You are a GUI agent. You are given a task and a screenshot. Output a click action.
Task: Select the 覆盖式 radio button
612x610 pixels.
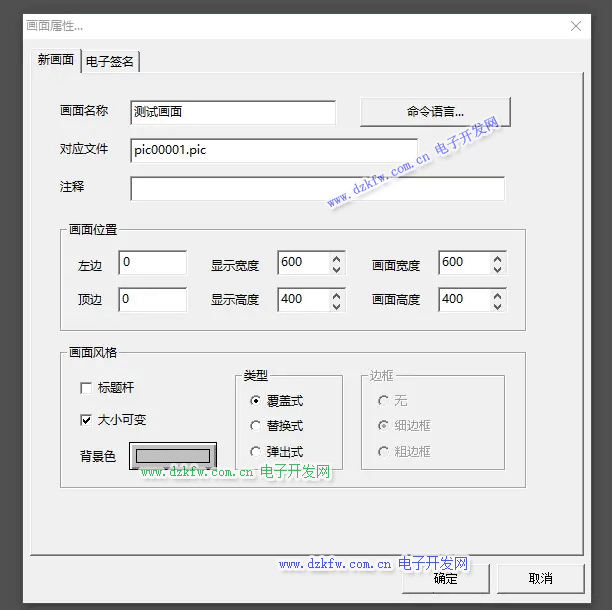pos(256,401)
